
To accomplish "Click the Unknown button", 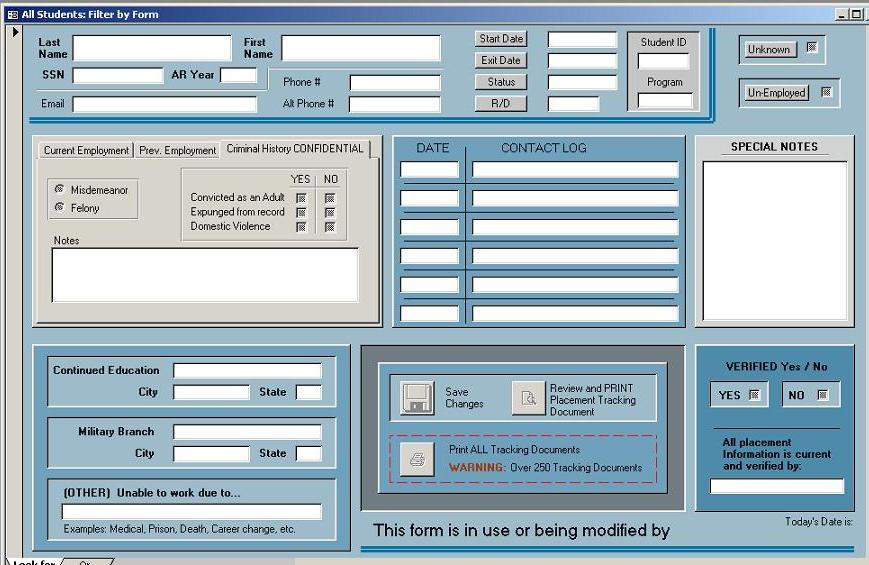I will [x=769, y=49].
